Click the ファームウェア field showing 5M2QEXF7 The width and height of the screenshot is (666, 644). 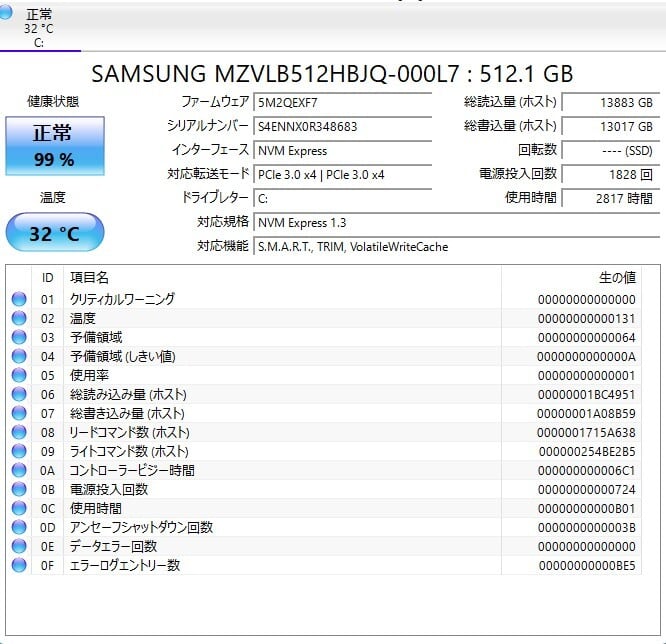pyautogui.click(x=342, y=102)
